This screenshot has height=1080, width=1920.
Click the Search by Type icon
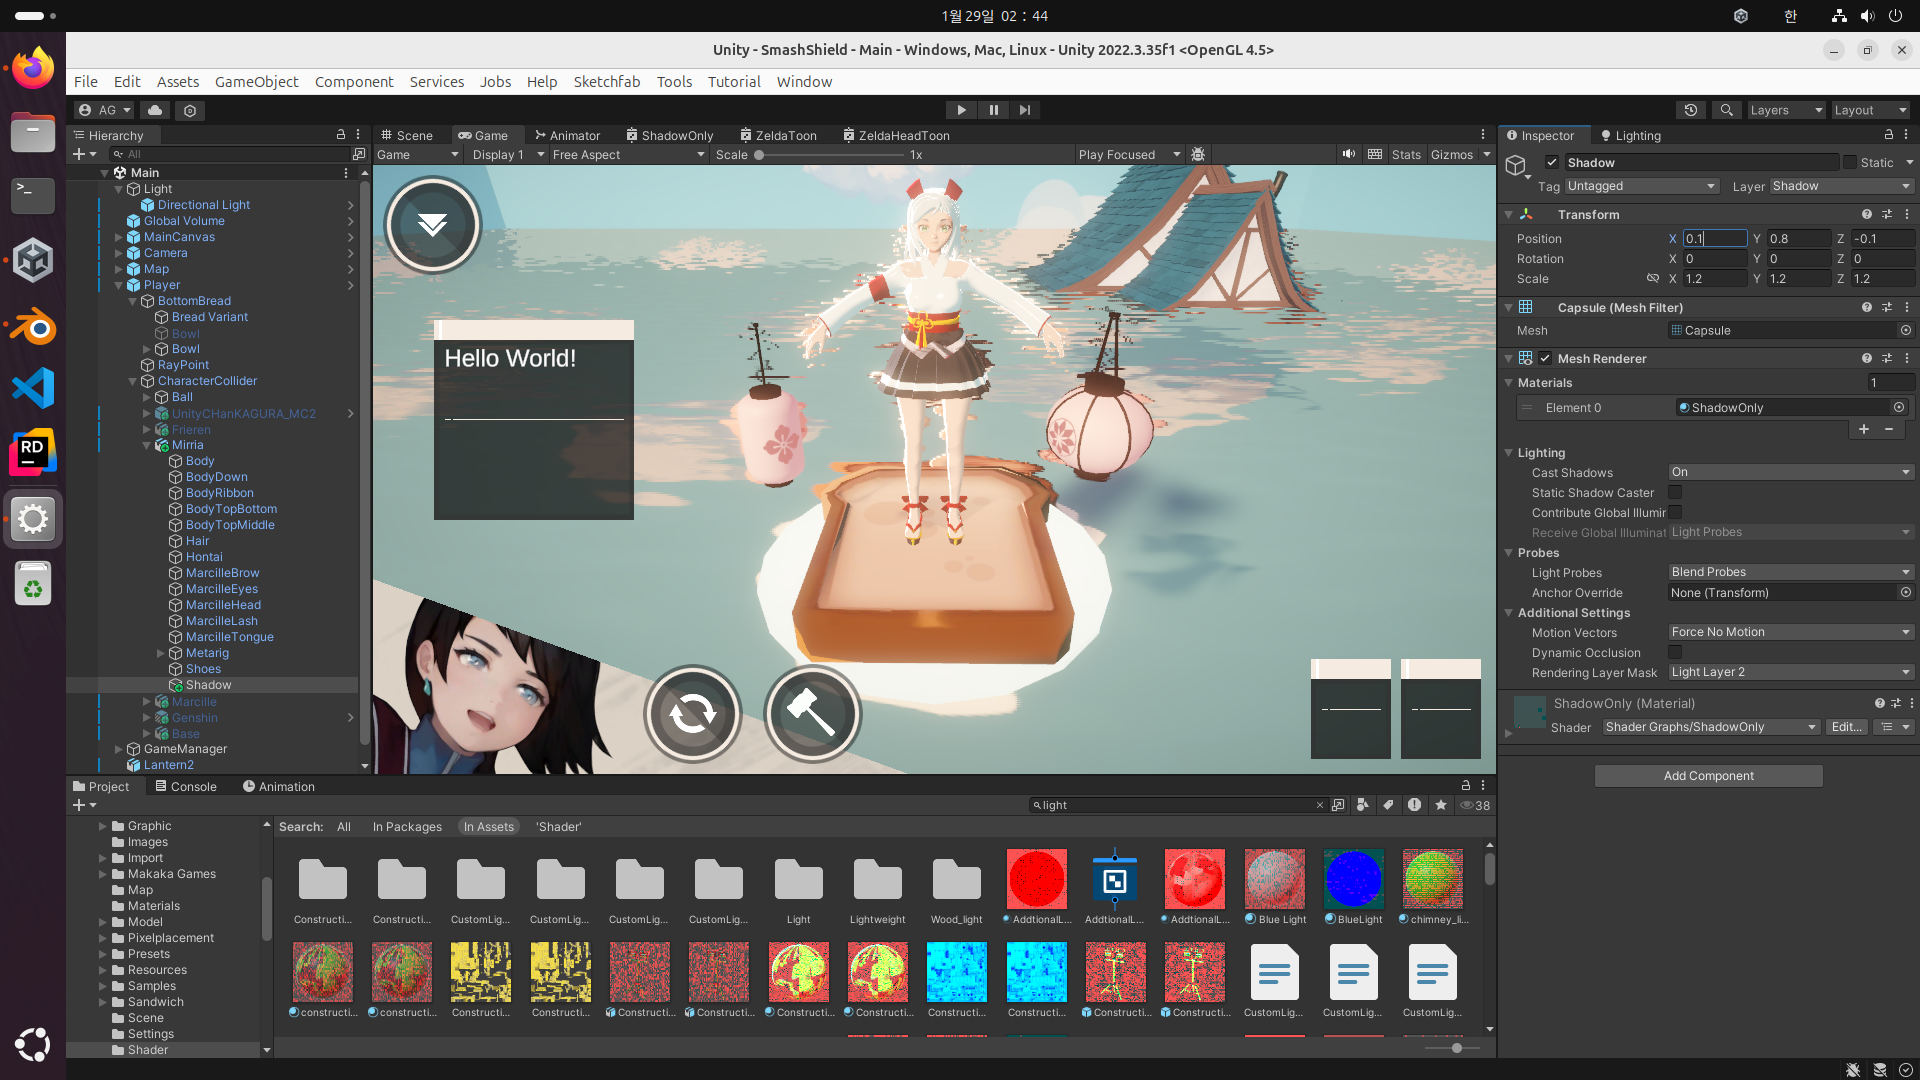(x=1364, y=805)
